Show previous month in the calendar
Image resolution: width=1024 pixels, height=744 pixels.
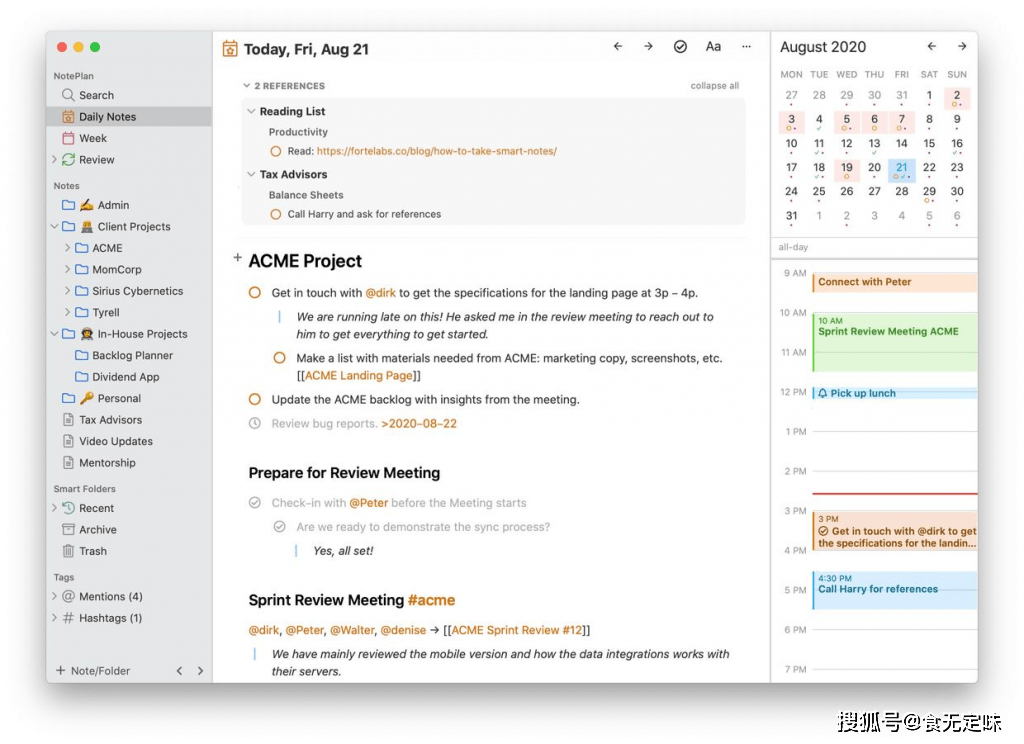pyautogui.click(x=931, y=46)
